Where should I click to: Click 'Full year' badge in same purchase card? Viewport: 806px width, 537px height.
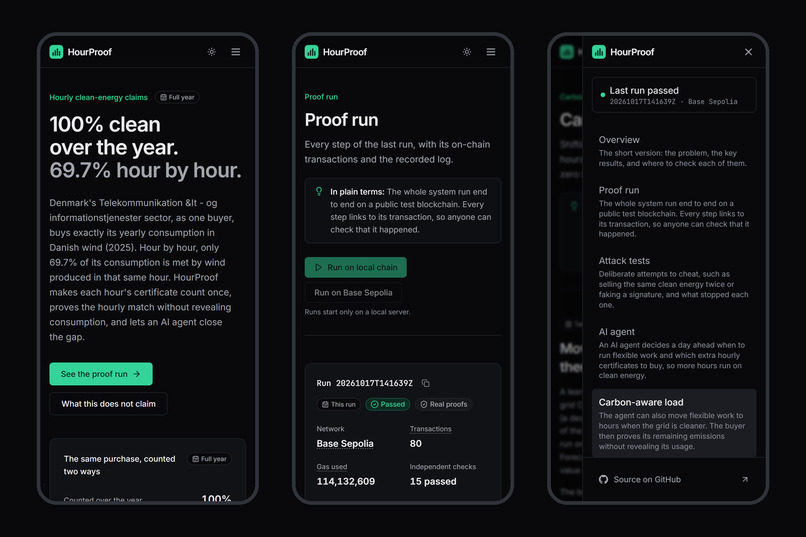click(x=209, y=459)
